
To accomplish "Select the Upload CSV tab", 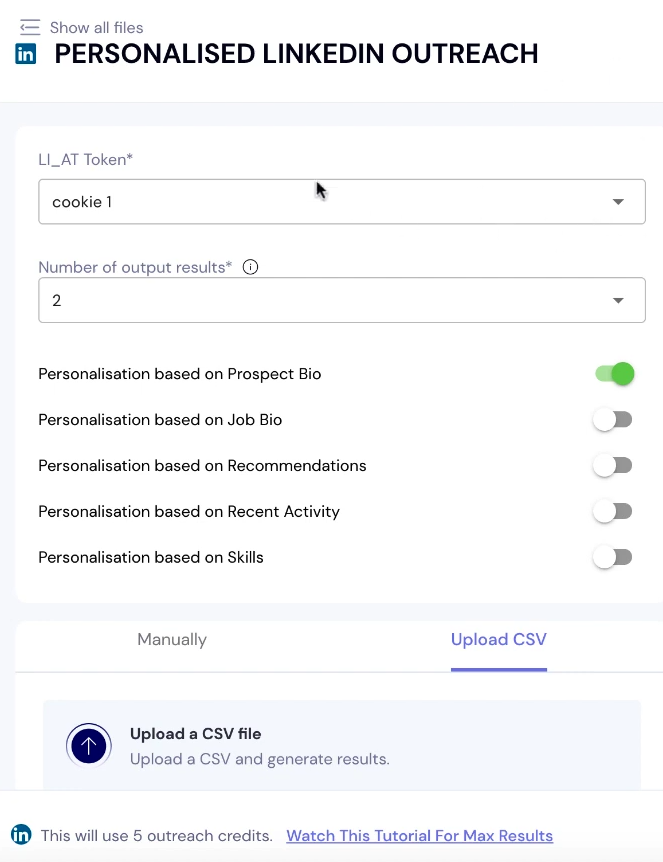I will [x=499, y=639].
